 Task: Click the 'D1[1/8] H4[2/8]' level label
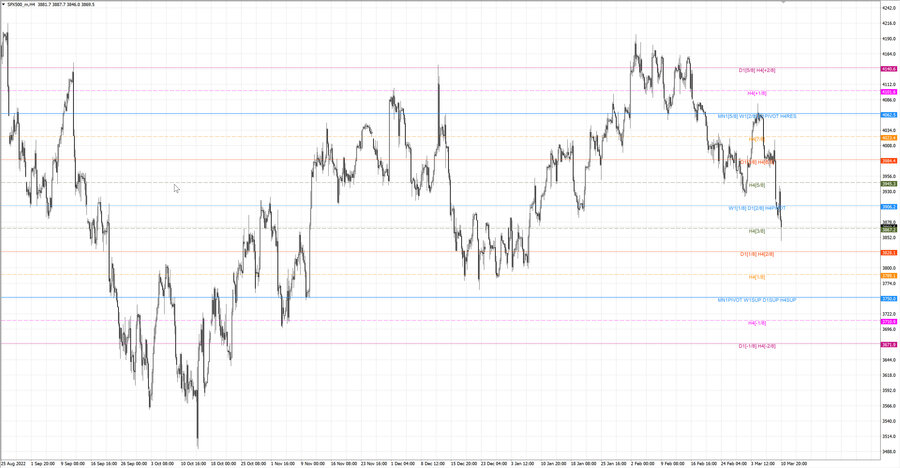coord(757,254)
